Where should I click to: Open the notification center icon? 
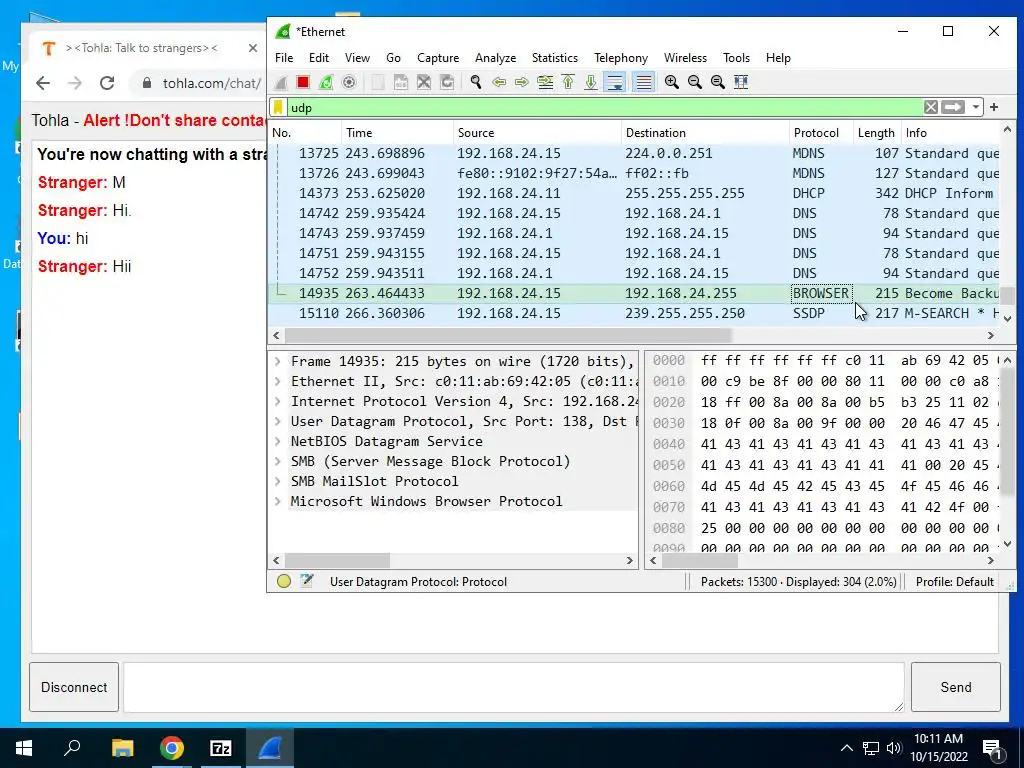point(992,748)
